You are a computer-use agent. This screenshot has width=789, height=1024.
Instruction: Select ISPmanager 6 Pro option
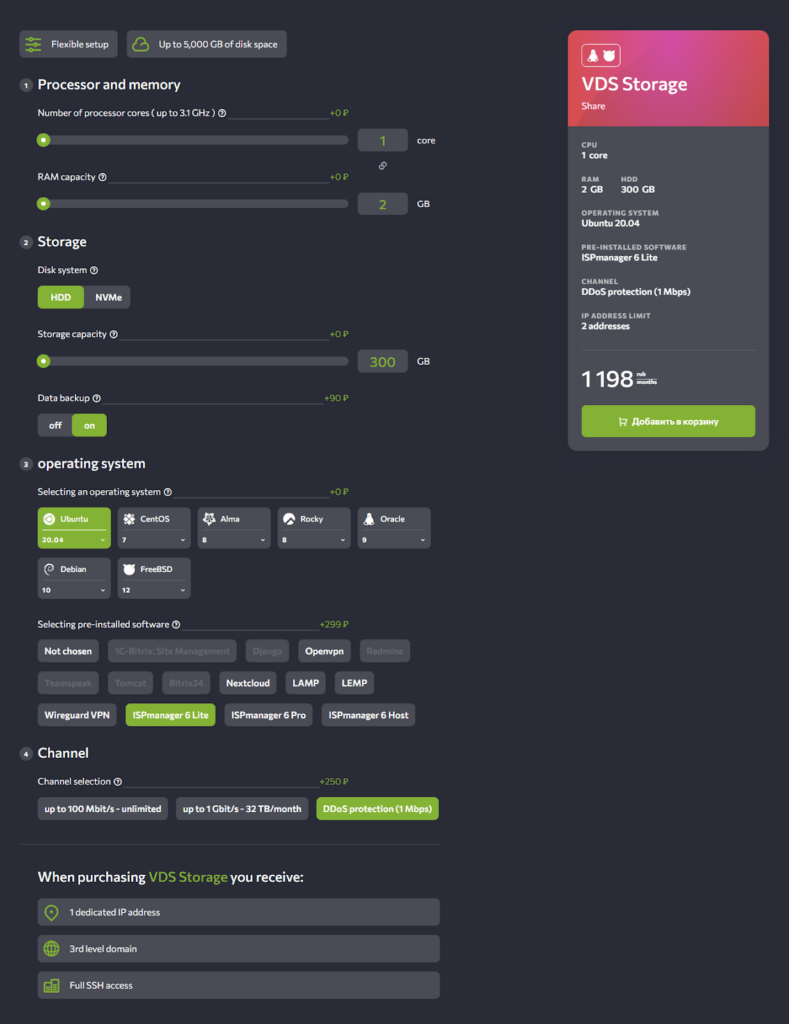268,715
